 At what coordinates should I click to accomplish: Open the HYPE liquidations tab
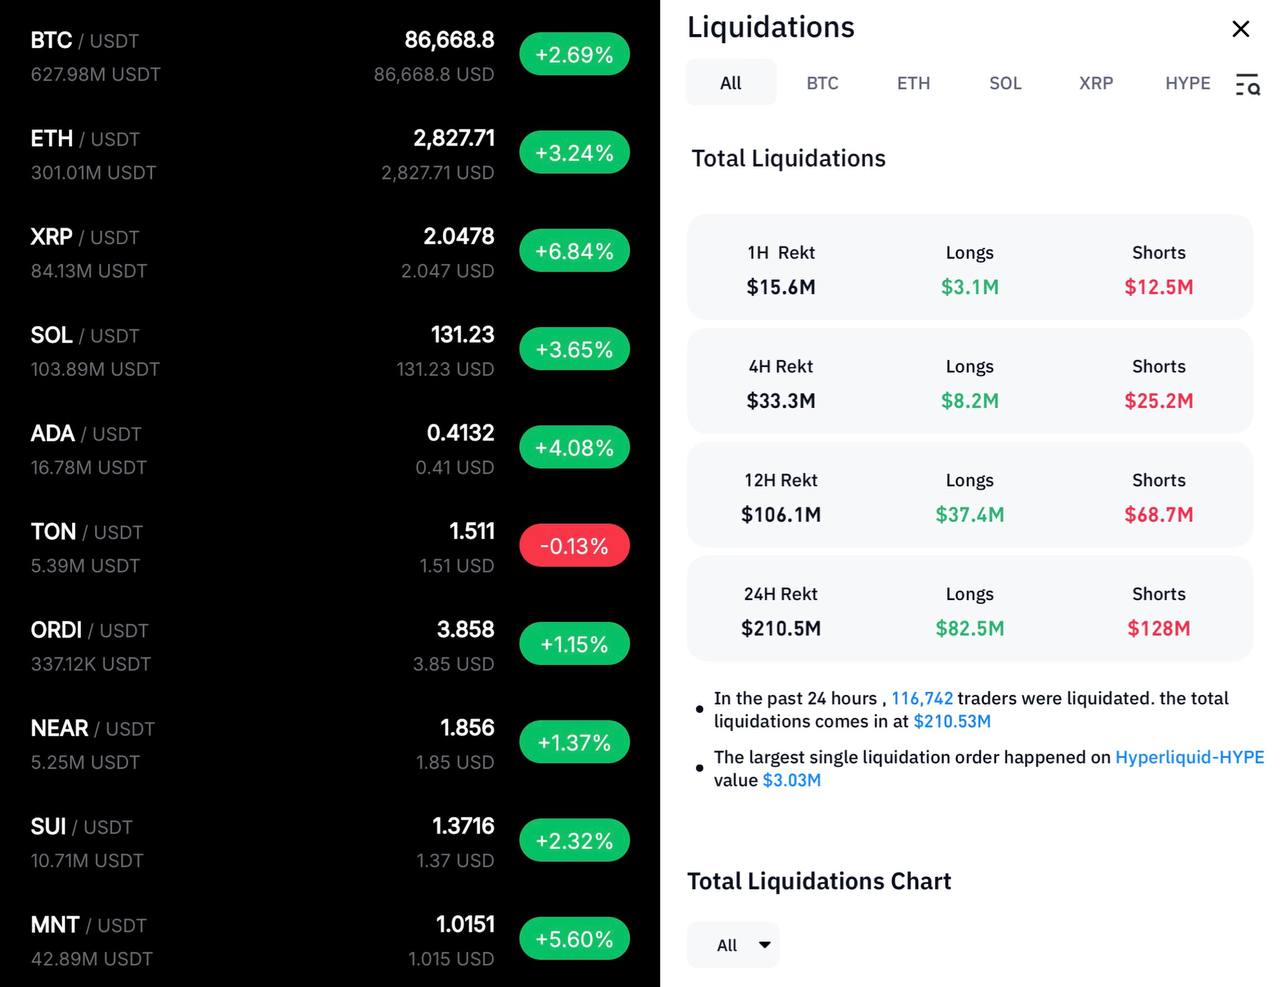click(1187, 83)
